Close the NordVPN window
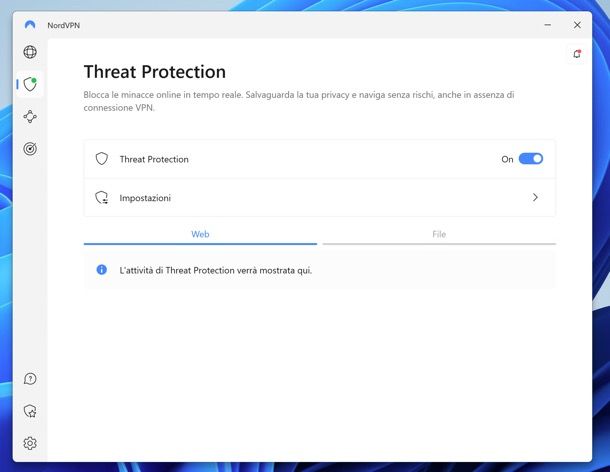The width and height of the screenshot is (610, 472). tap(577, 25)
